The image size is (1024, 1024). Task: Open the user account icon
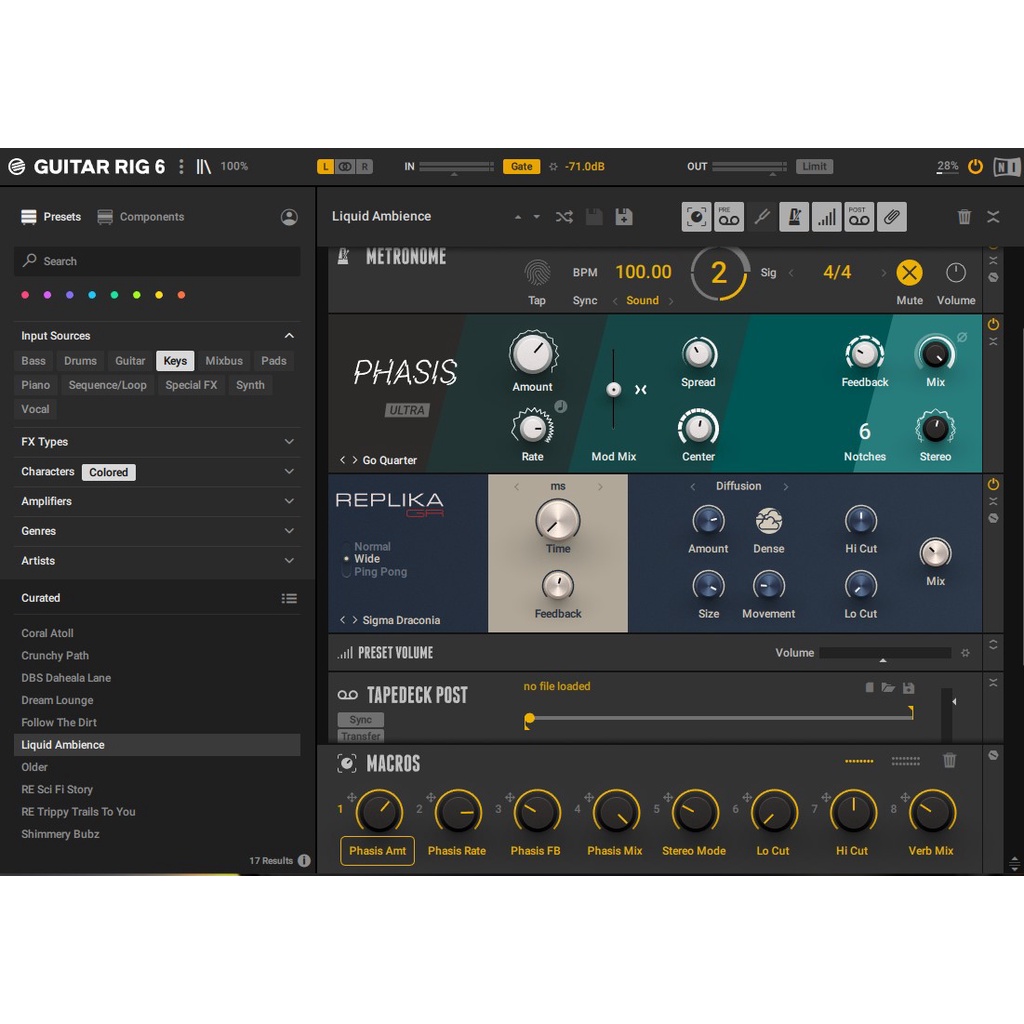tap(289, 217)
